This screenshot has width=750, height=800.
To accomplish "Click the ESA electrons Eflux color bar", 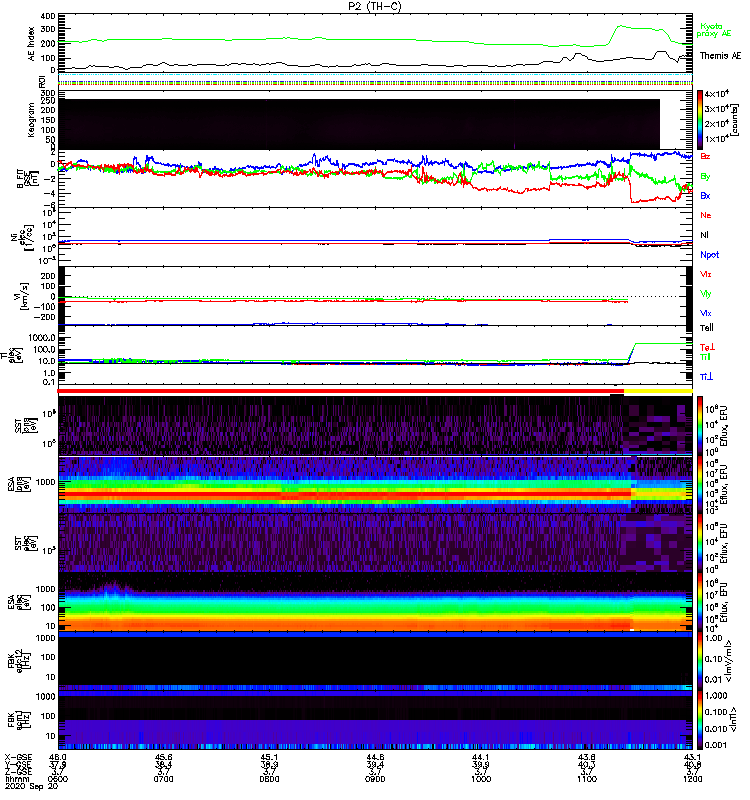I will tap(700, 602).
